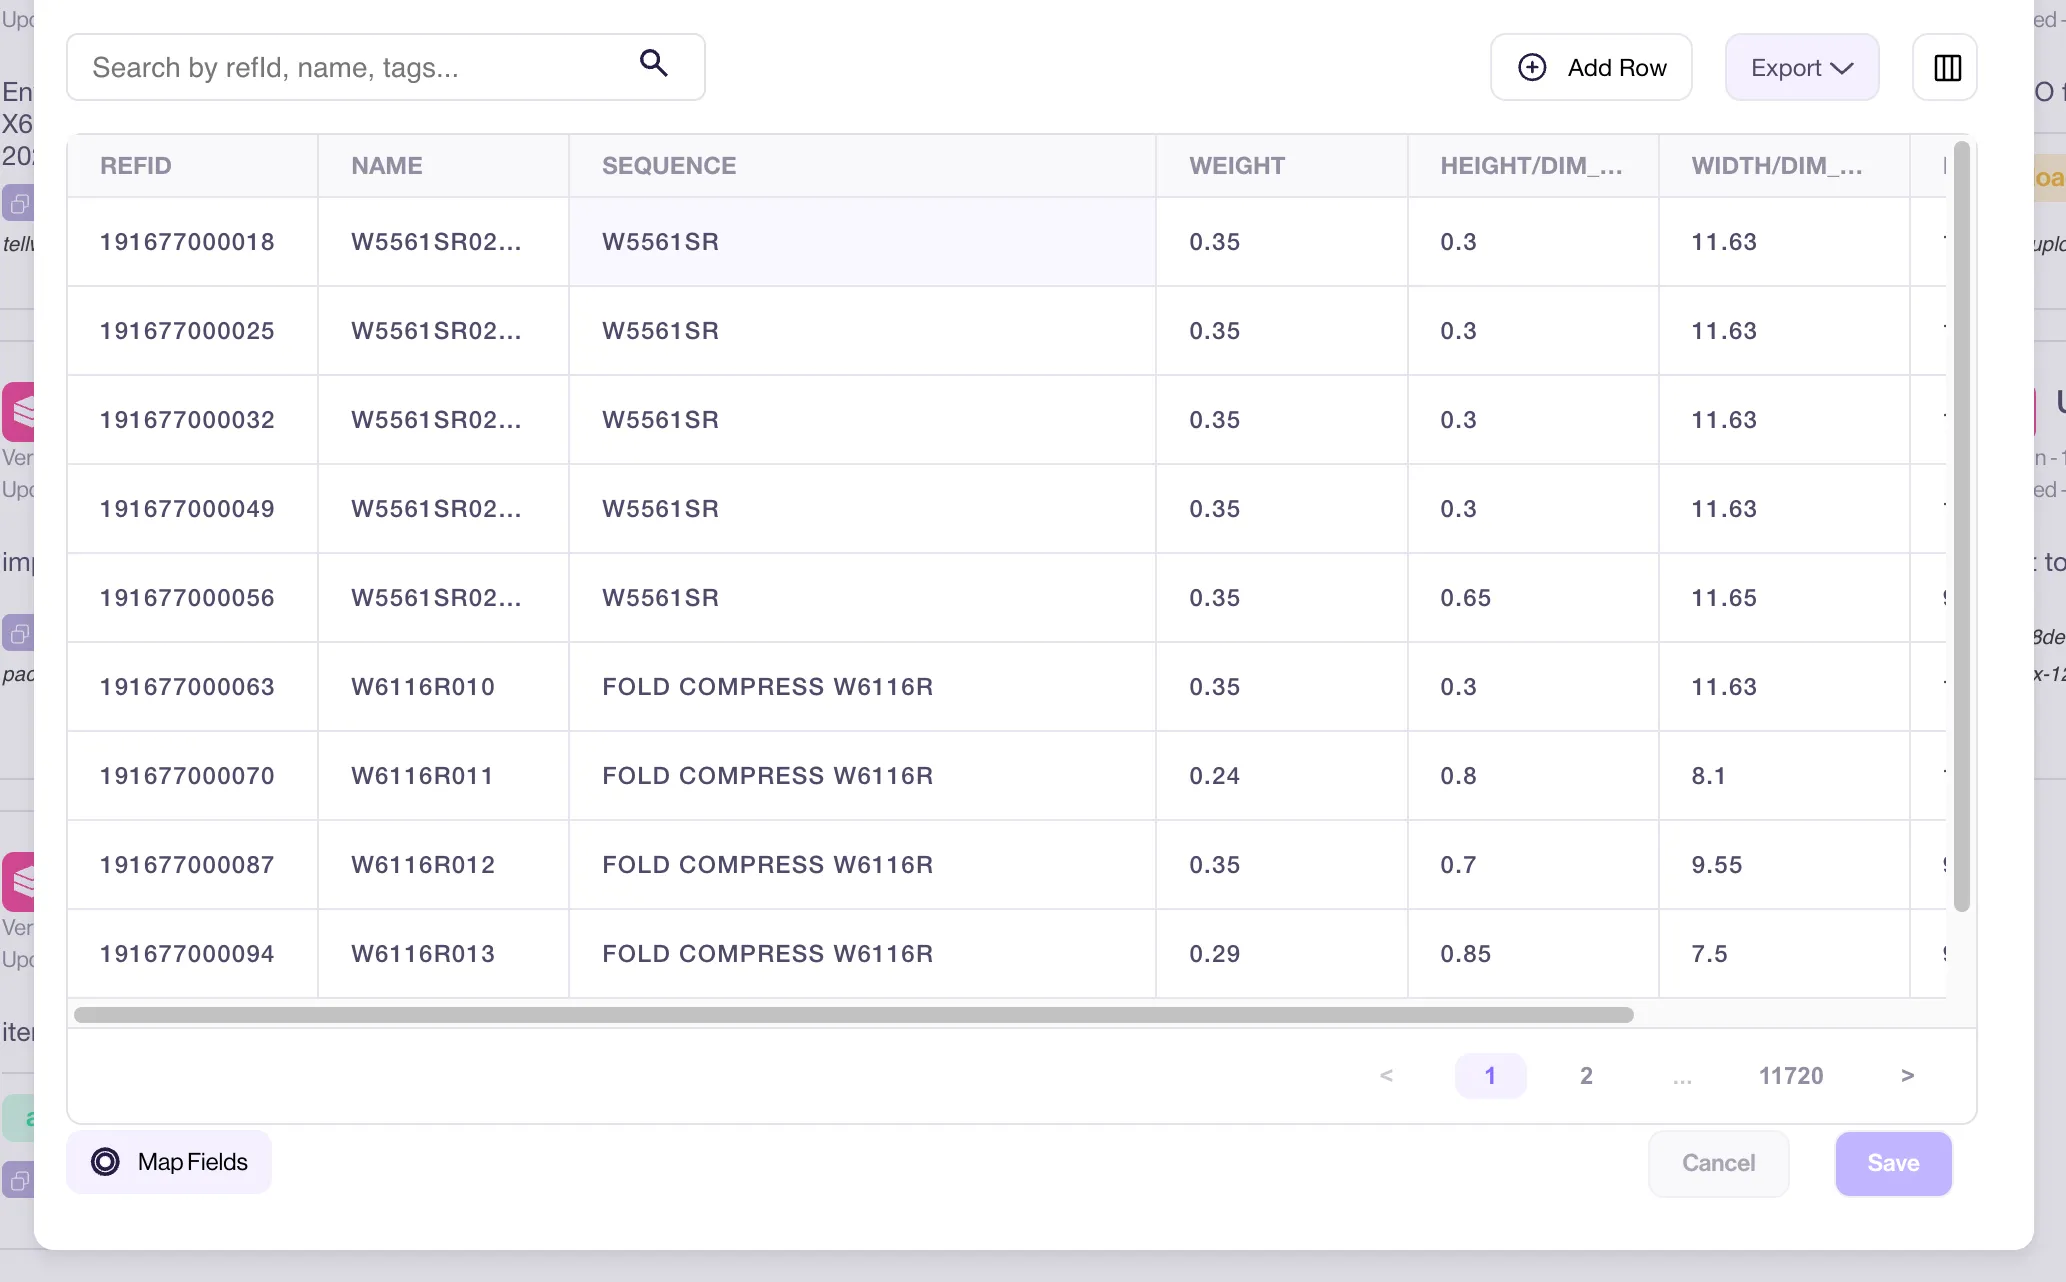Viewport: 2066px width, 1282px height.
Task: Select current page 1
Action: pyautogui.click(x=1490, y=1076)
